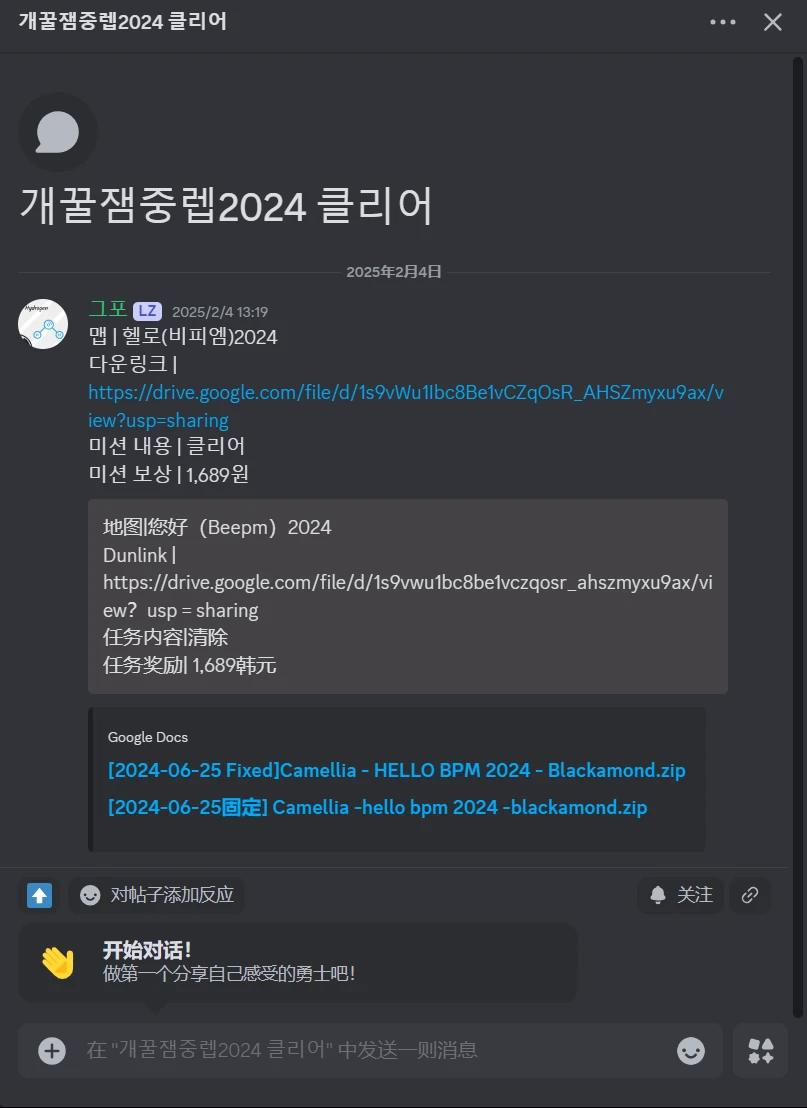
Task: Open the Google Drive sharing link
Action: [x=406, y=406]
